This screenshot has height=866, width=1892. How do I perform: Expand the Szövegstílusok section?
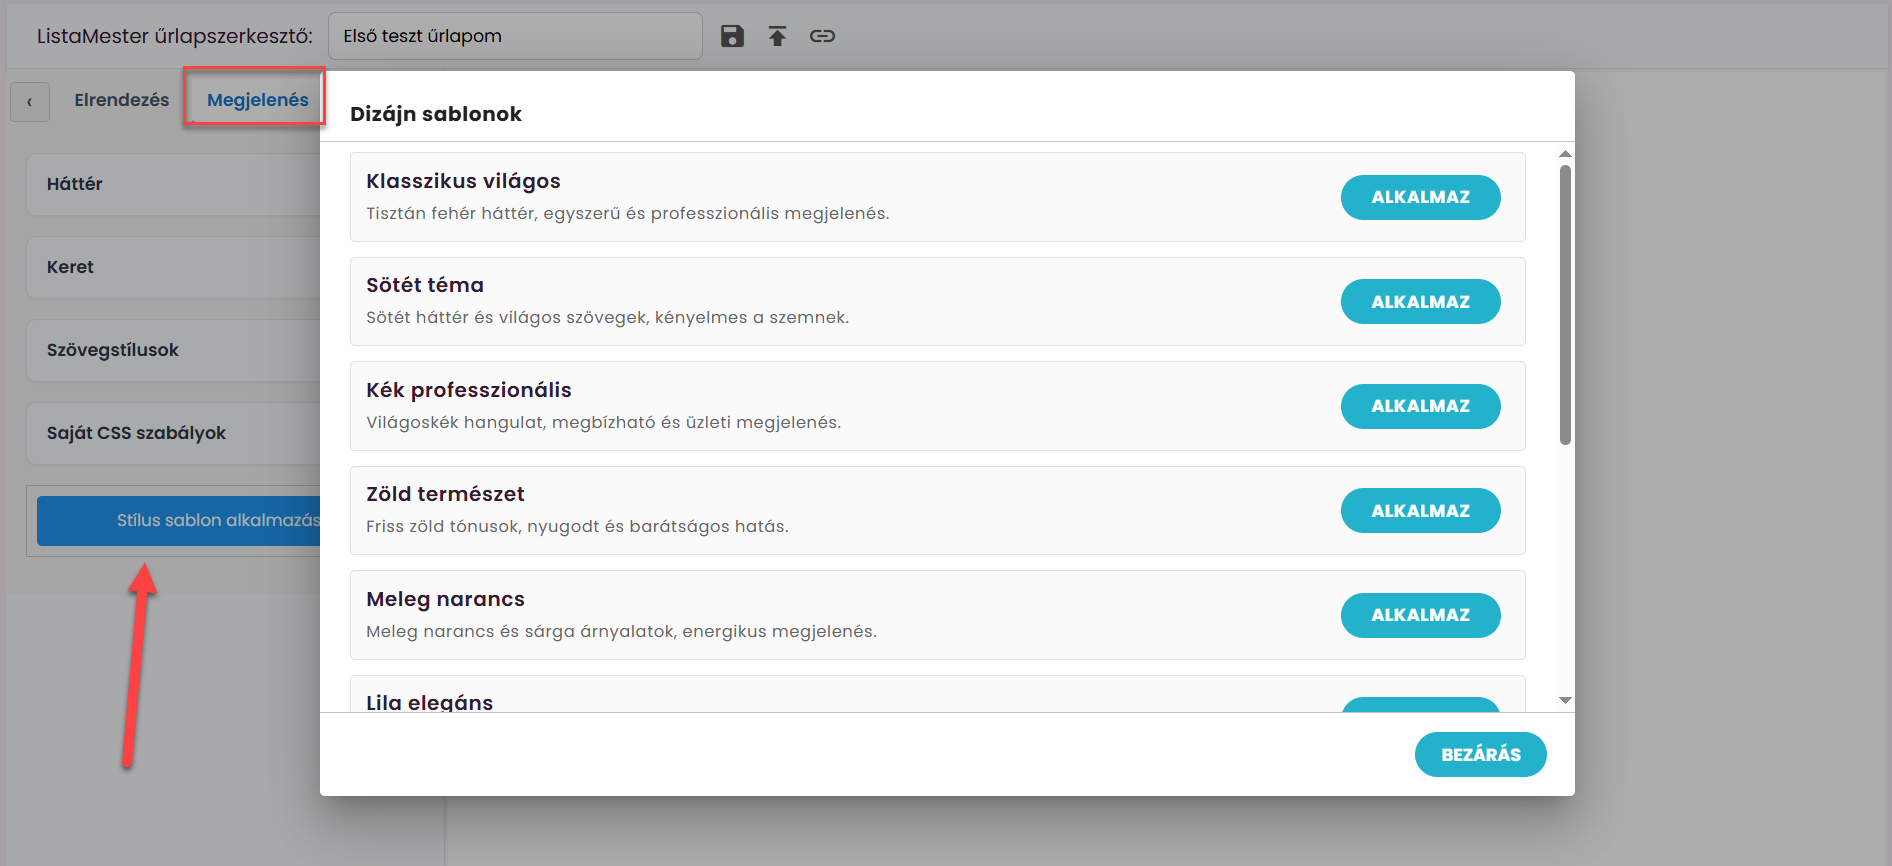click(x=174, y=350)
